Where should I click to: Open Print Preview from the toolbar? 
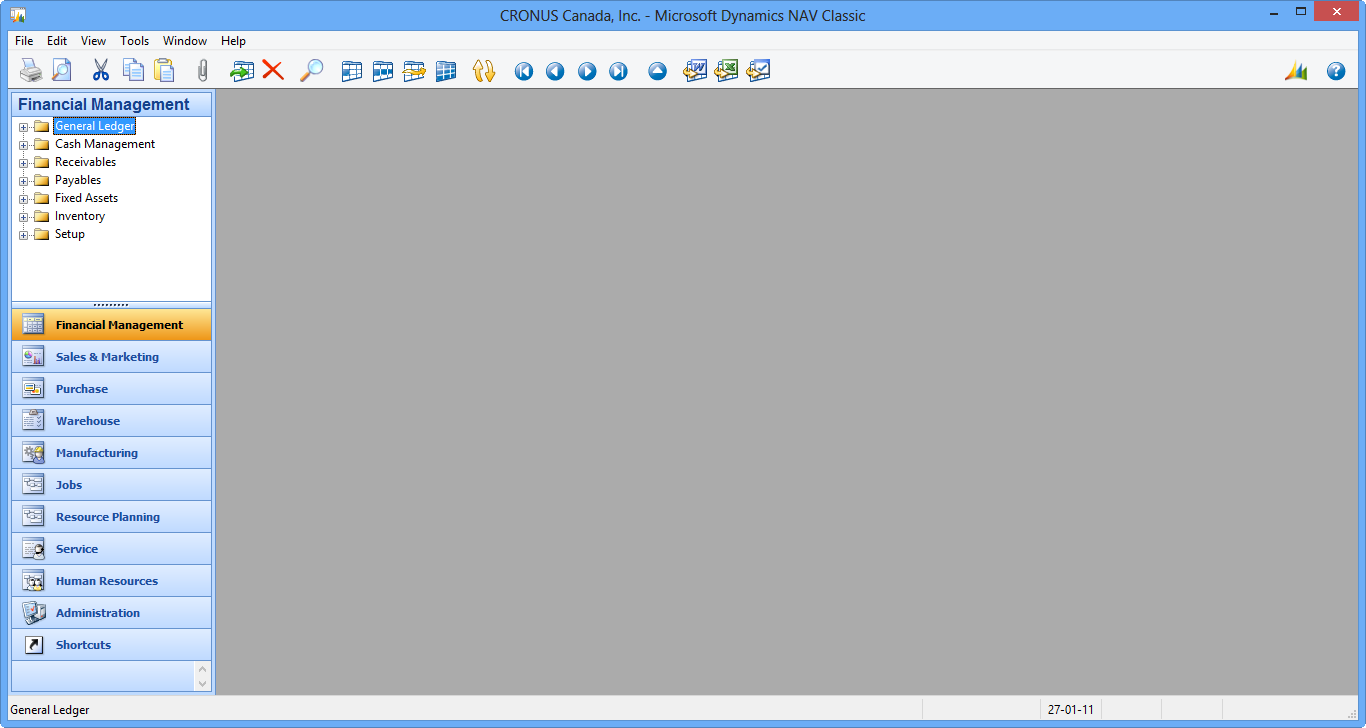point(62,71)
